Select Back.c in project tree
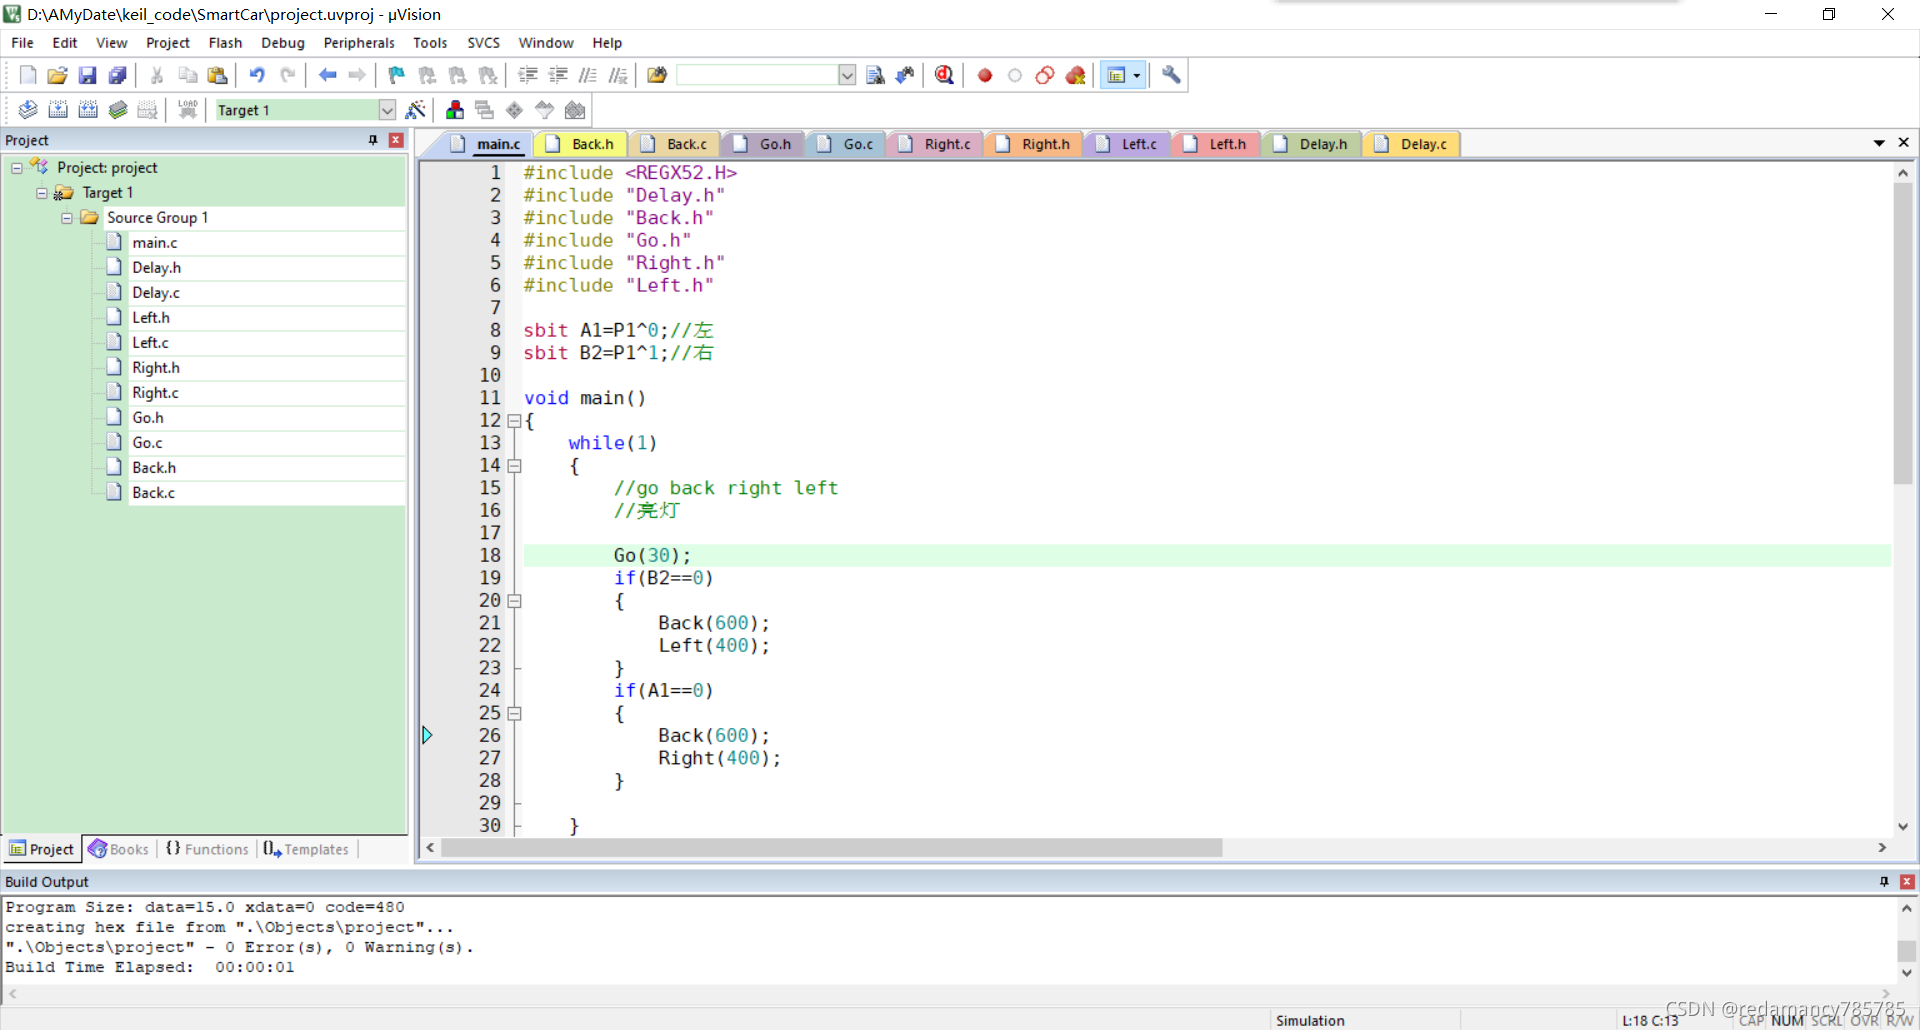This screenshot has width=1920, height=1030. pos(153,493)
